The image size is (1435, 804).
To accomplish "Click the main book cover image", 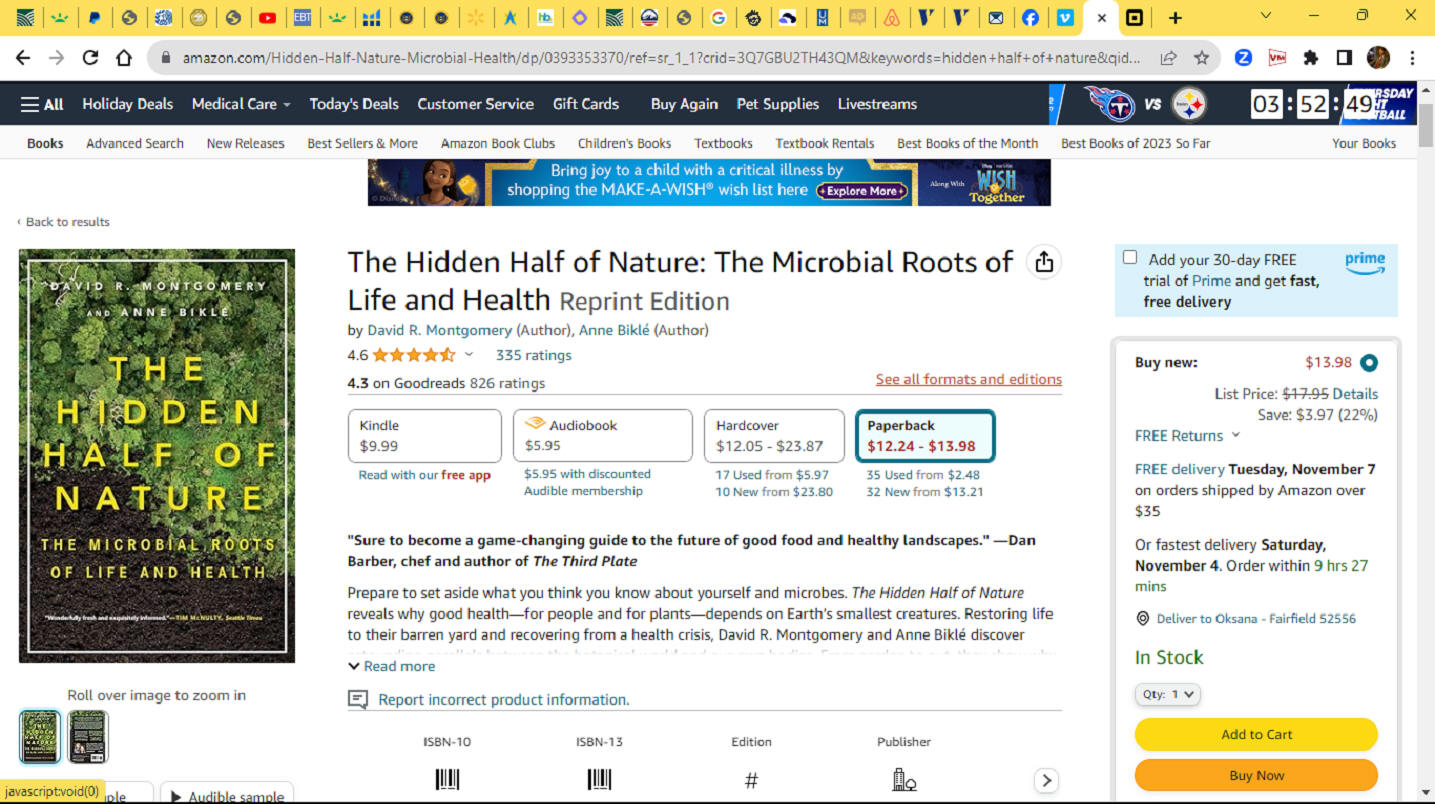I will pos(157,456).
